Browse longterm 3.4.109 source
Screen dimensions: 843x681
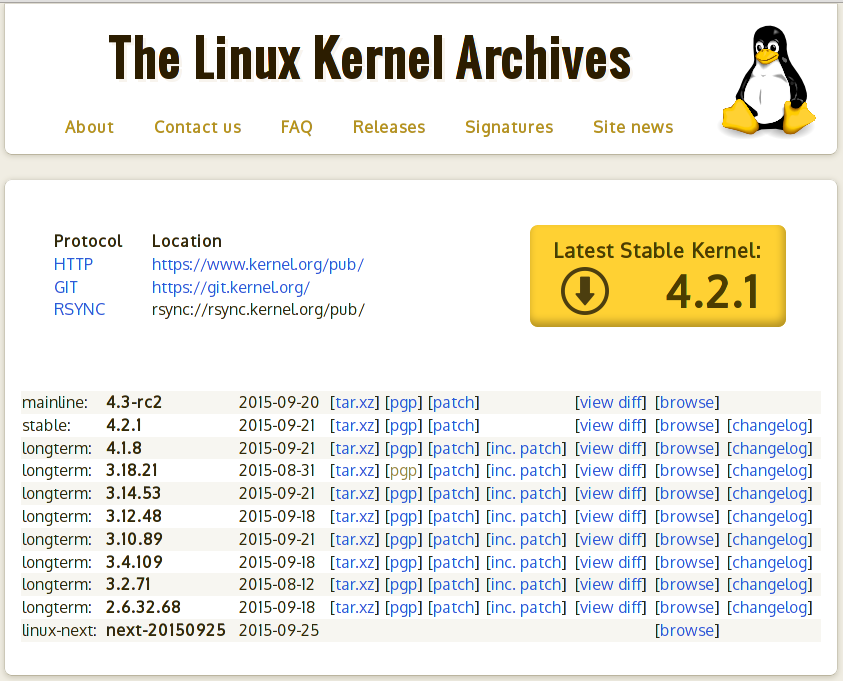(x=687, y=562)
